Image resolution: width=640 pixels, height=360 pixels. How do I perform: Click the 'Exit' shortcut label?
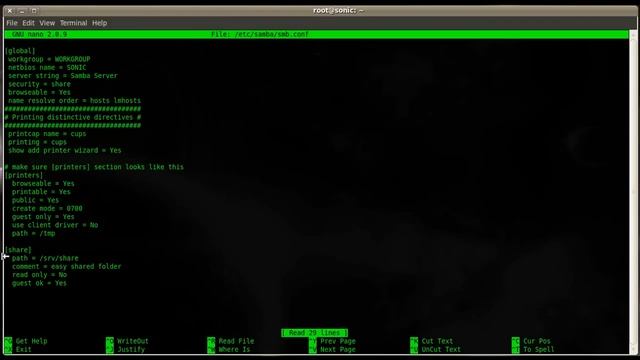pos(24,349)
